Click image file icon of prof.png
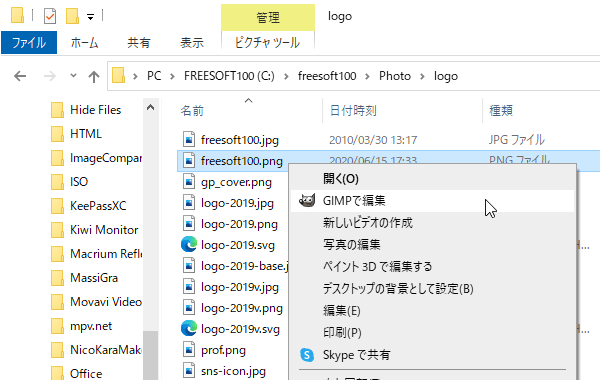Viewport: 600px width, 380px height. coord(189,350)
